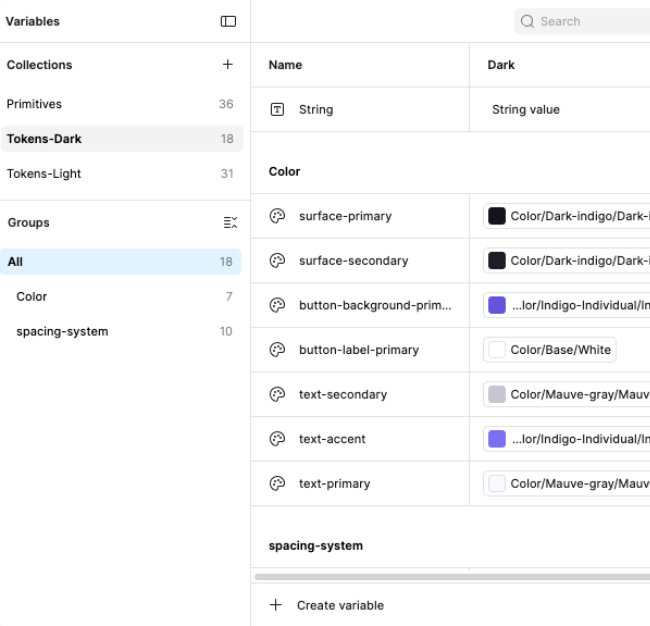Click the spacing-system section heading in table
Viewport: 650px width, 626px height.
click(x=315, y=546)
